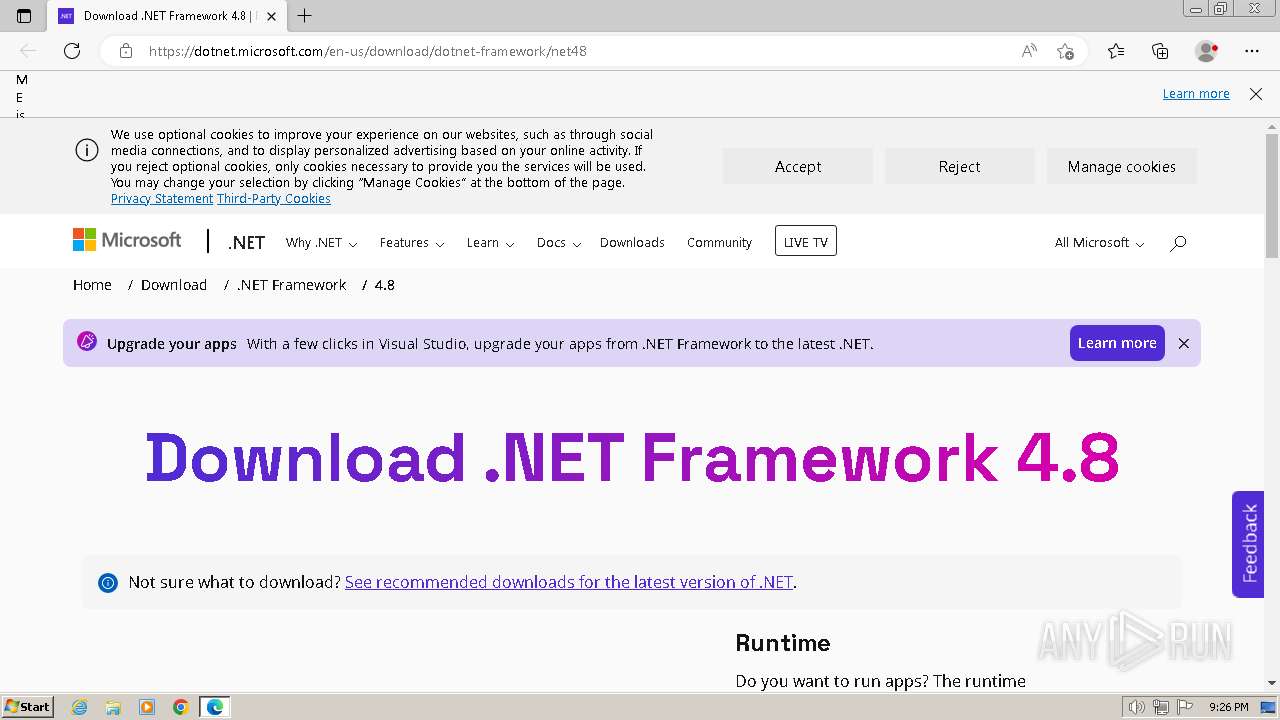Image resolution: width=1280 pixels, height=720 pixels.
Task: Click Learn more in the notification bar
Action: coord(1196,94)
